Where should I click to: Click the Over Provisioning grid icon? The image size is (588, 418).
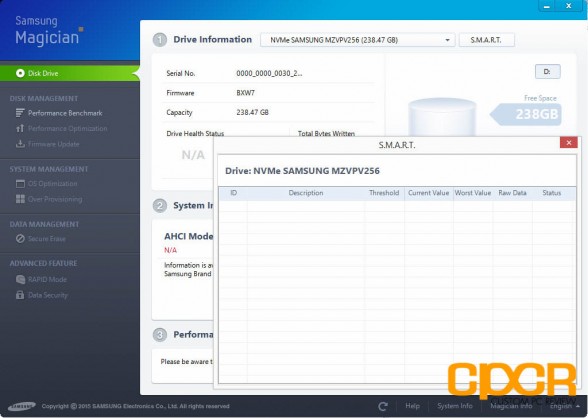[x=20, y=199]
